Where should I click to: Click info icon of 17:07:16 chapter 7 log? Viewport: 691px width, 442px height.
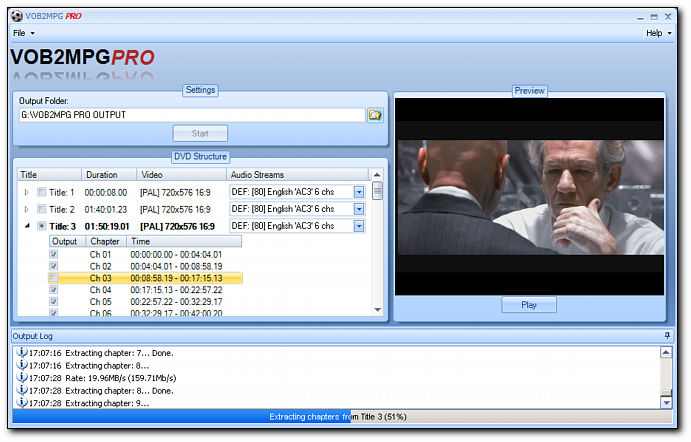tap(22, 353)
